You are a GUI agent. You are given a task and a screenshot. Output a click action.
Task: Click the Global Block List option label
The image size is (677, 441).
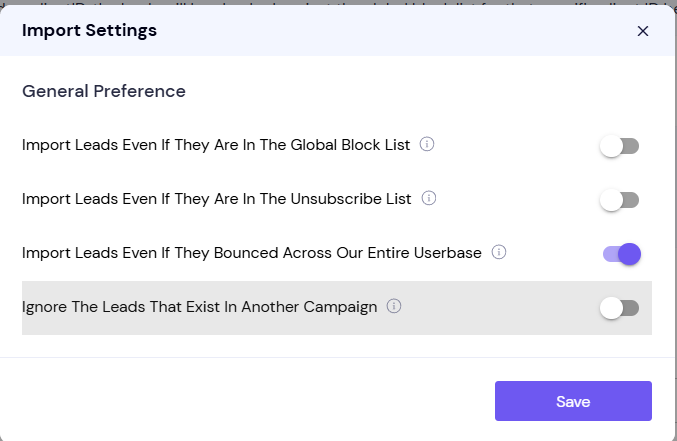pos(216,145)
